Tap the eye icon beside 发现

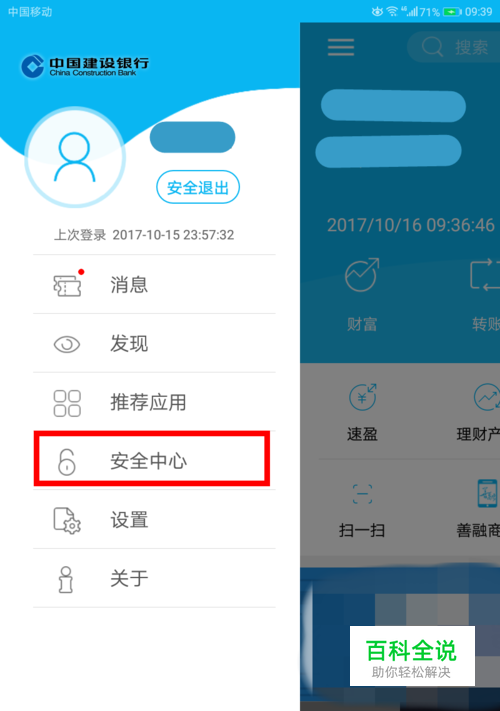(x=67, y=345)
